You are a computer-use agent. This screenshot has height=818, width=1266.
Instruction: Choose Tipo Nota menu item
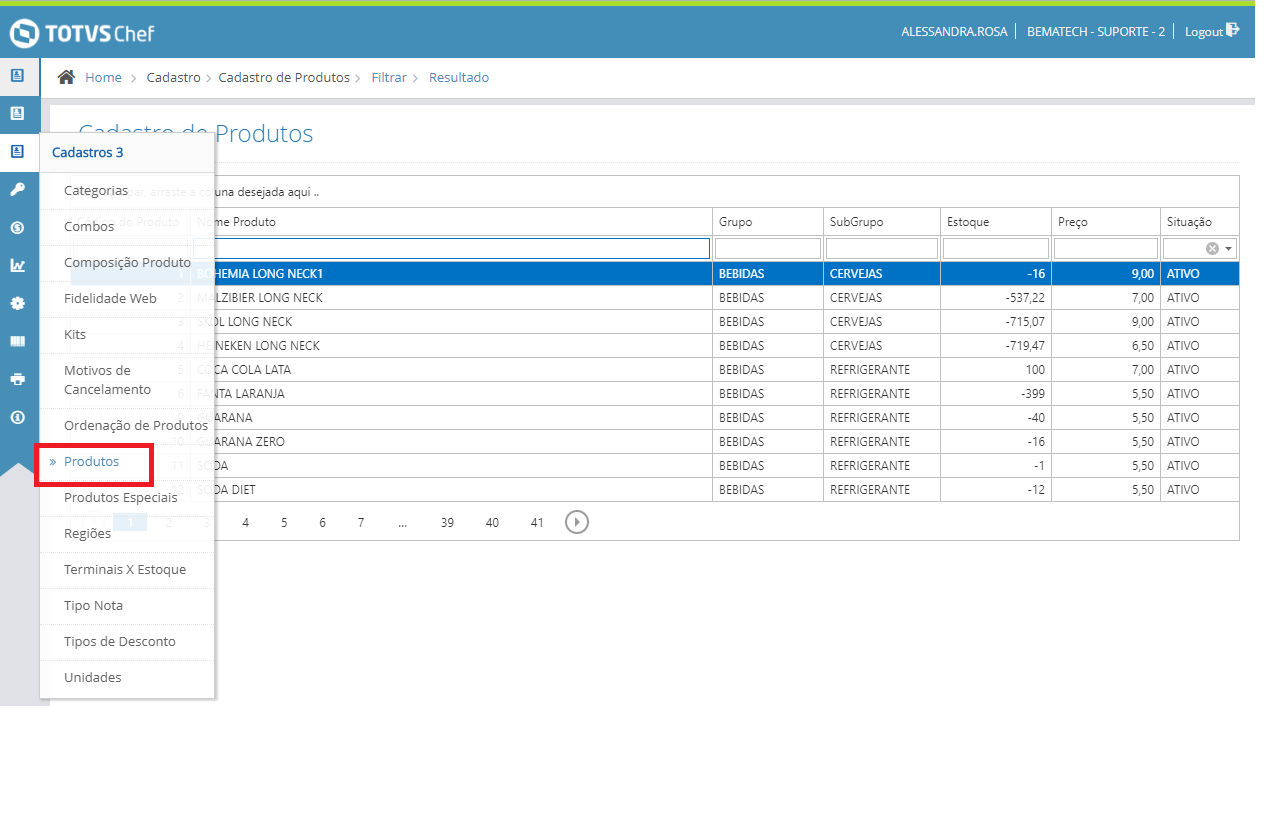[93, 605]
